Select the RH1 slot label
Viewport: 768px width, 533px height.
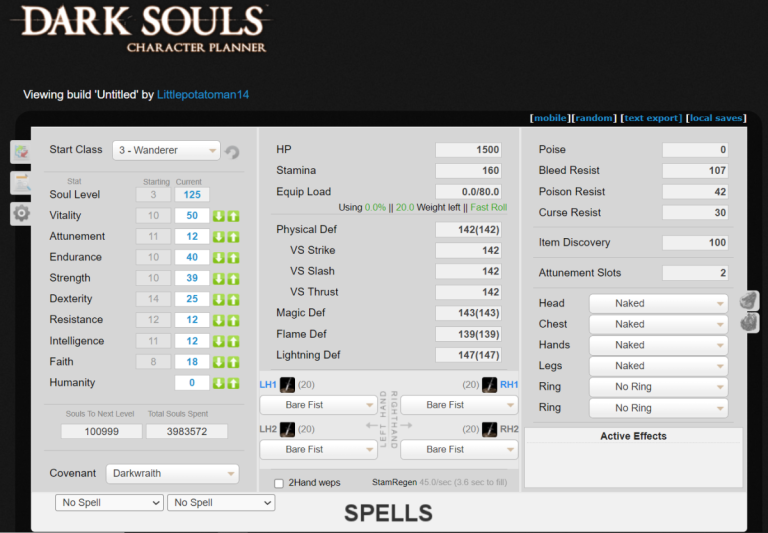tap(509, 385)
